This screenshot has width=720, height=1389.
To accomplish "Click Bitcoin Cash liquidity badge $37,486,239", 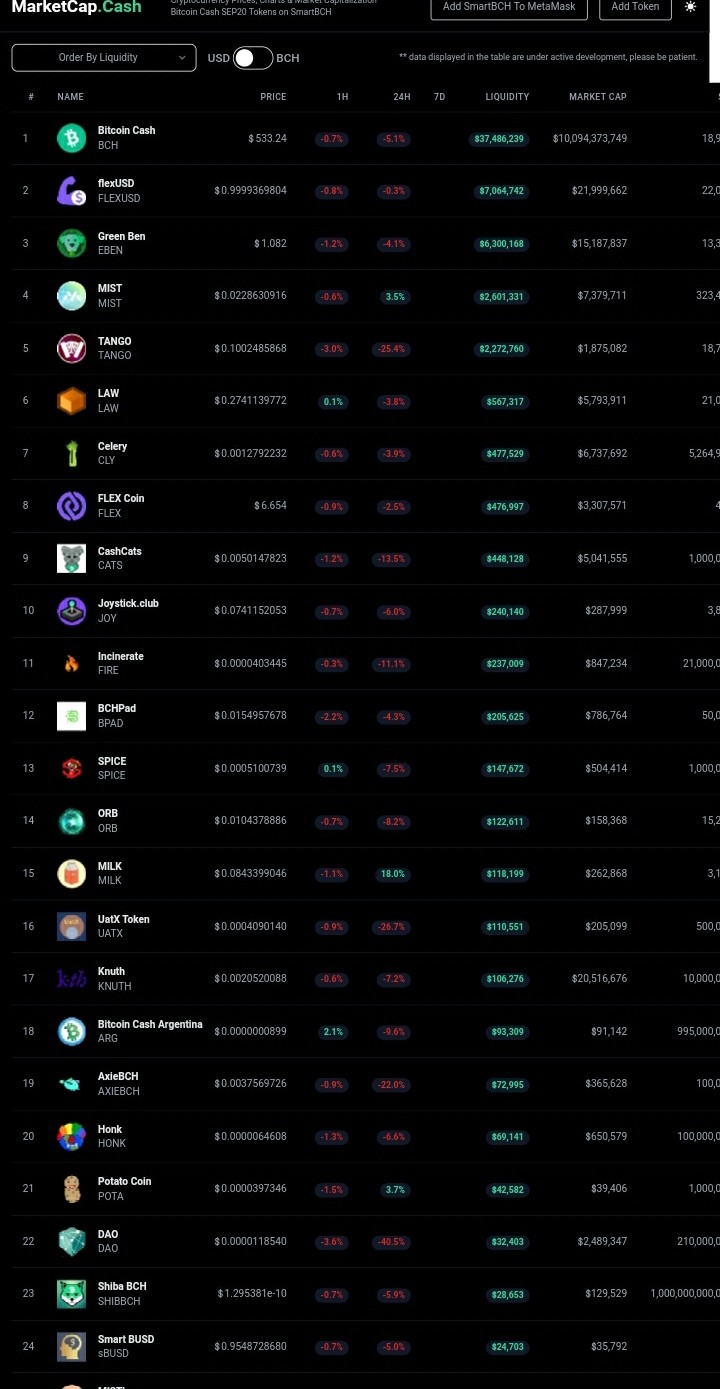I will 499,139.
